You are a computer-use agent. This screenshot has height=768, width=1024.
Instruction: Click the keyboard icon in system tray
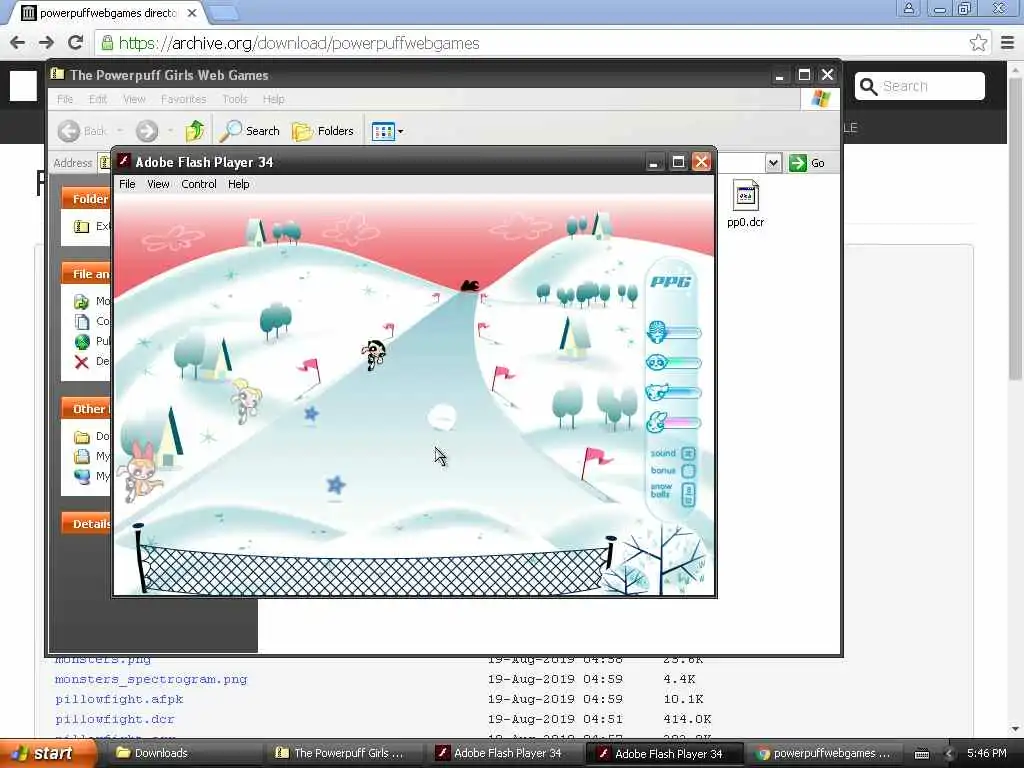(921, 754)
